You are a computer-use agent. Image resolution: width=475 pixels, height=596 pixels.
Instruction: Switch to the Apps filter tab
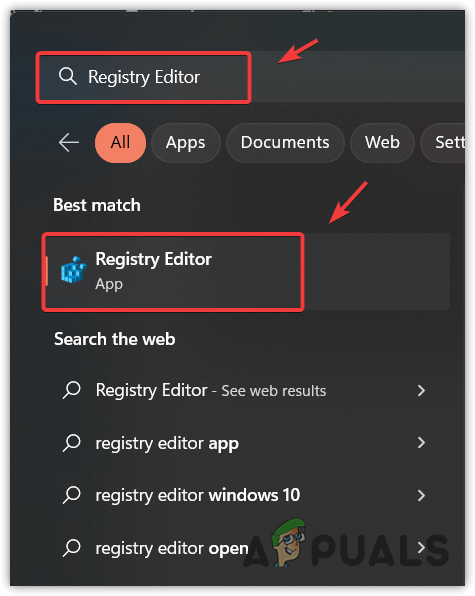click(185, 143)
